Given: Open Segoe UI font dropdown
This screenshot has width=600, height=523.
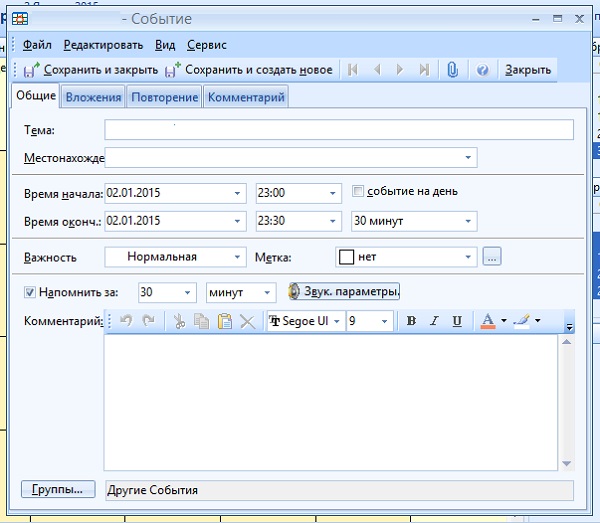Looking at the screenshot, I should pos(337,321).
